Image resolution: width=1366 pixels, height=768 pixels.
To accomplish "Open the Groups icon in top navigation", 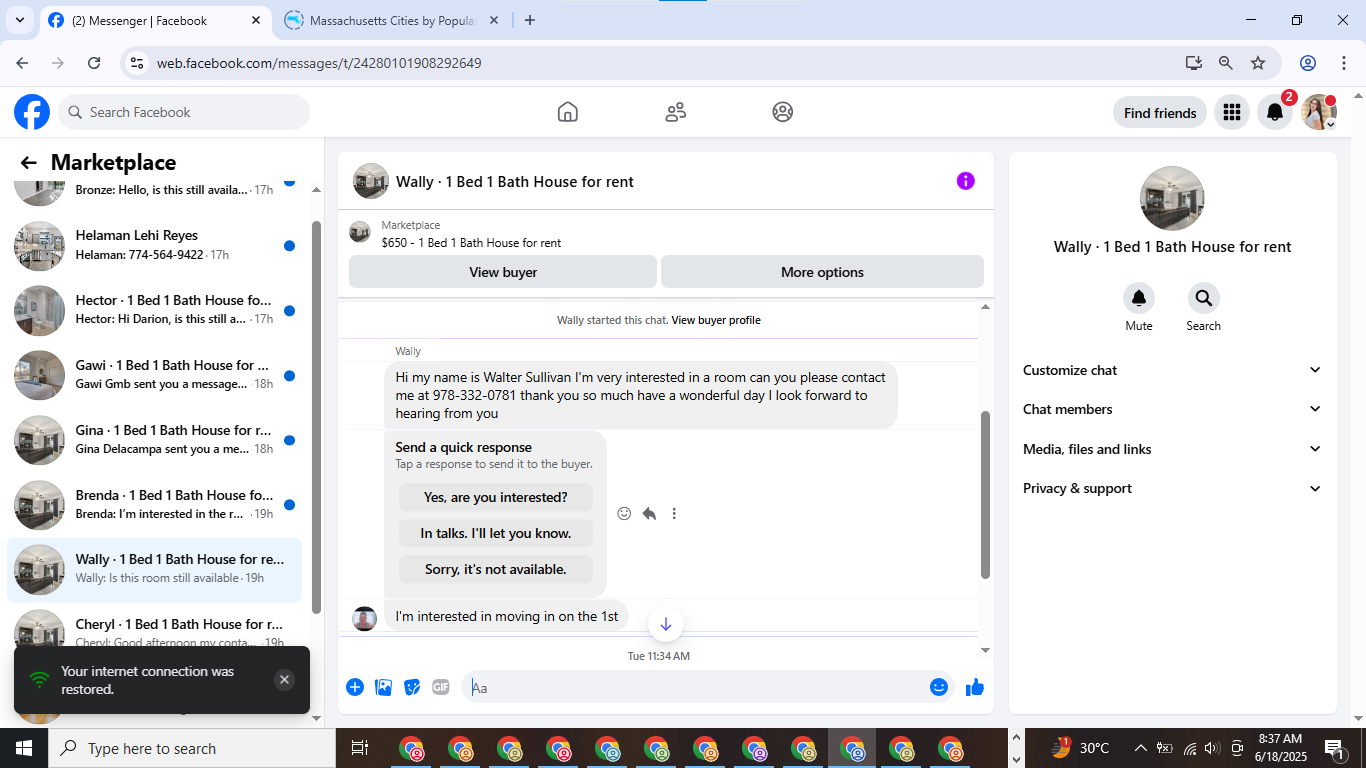I will coord(783,112).
